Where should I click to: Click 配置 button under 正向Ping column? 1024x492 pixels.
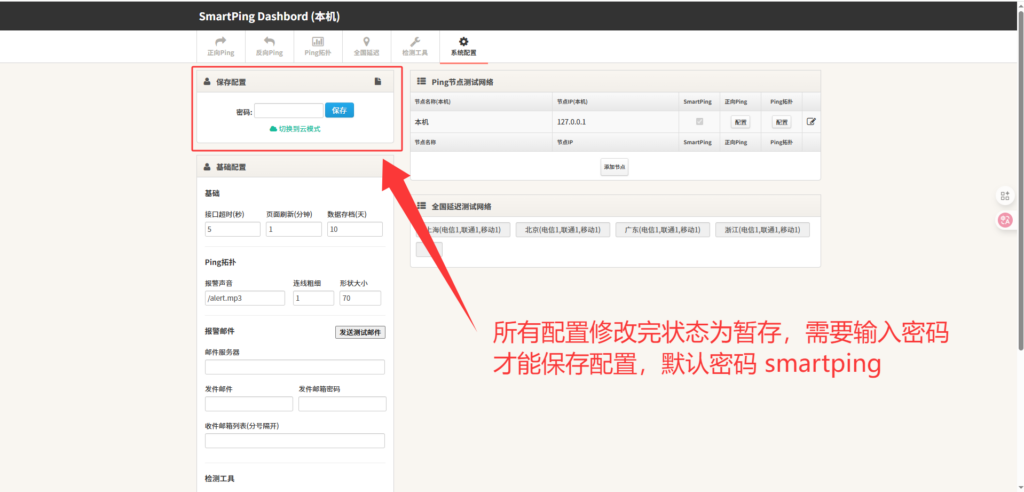tap(740, 122)
